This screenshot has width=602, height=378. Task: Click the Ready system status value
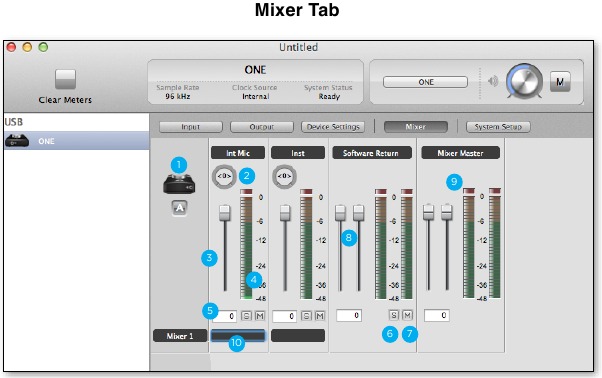tap(329, 96)
